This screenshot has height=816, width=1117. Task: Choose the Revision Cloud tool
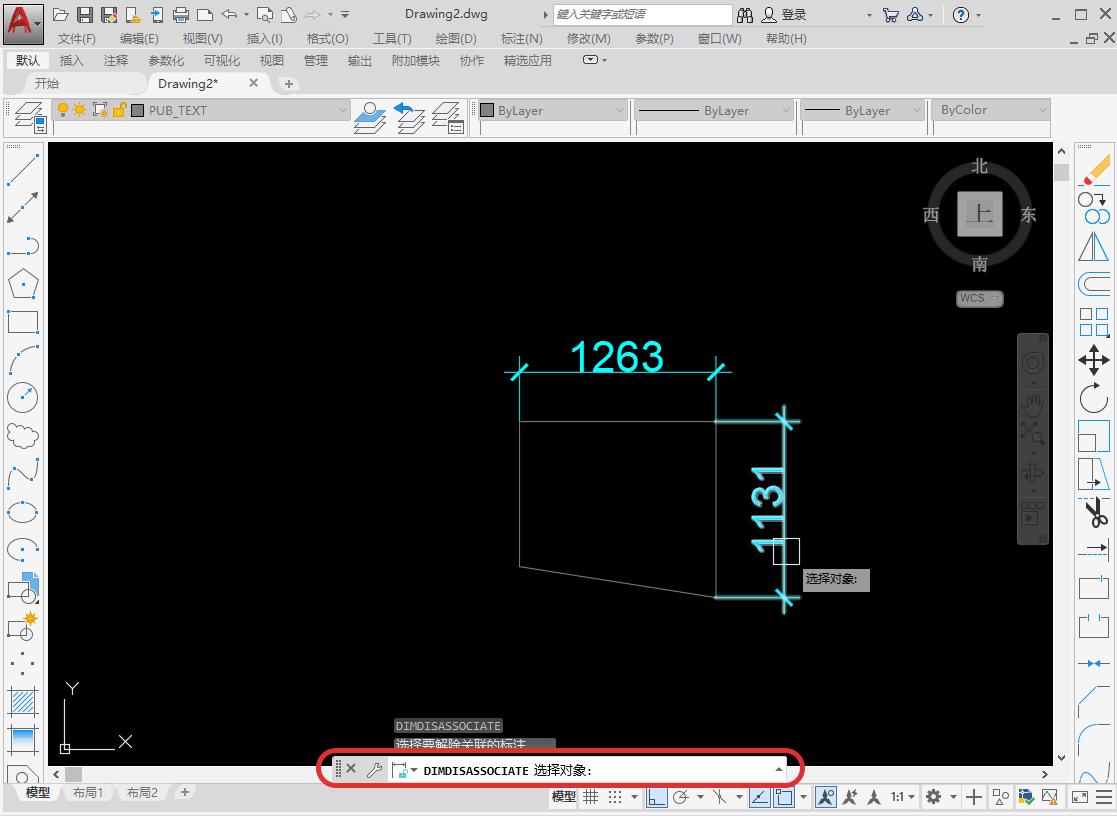[22, 436]
